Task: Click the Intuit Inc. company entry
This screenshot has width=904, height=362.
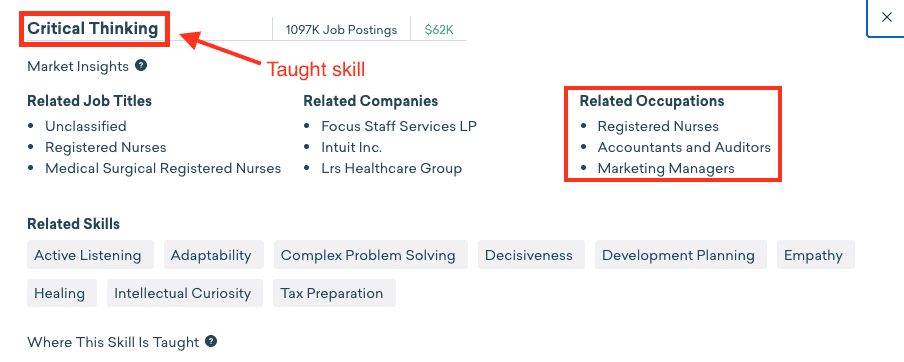Action: pyautogui.click(x=352, y=147)
